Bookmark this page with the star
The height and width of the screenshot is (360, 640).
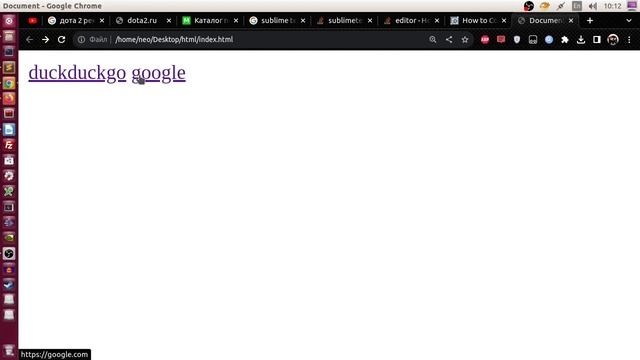pyautogui.click(x=465, y=40)
